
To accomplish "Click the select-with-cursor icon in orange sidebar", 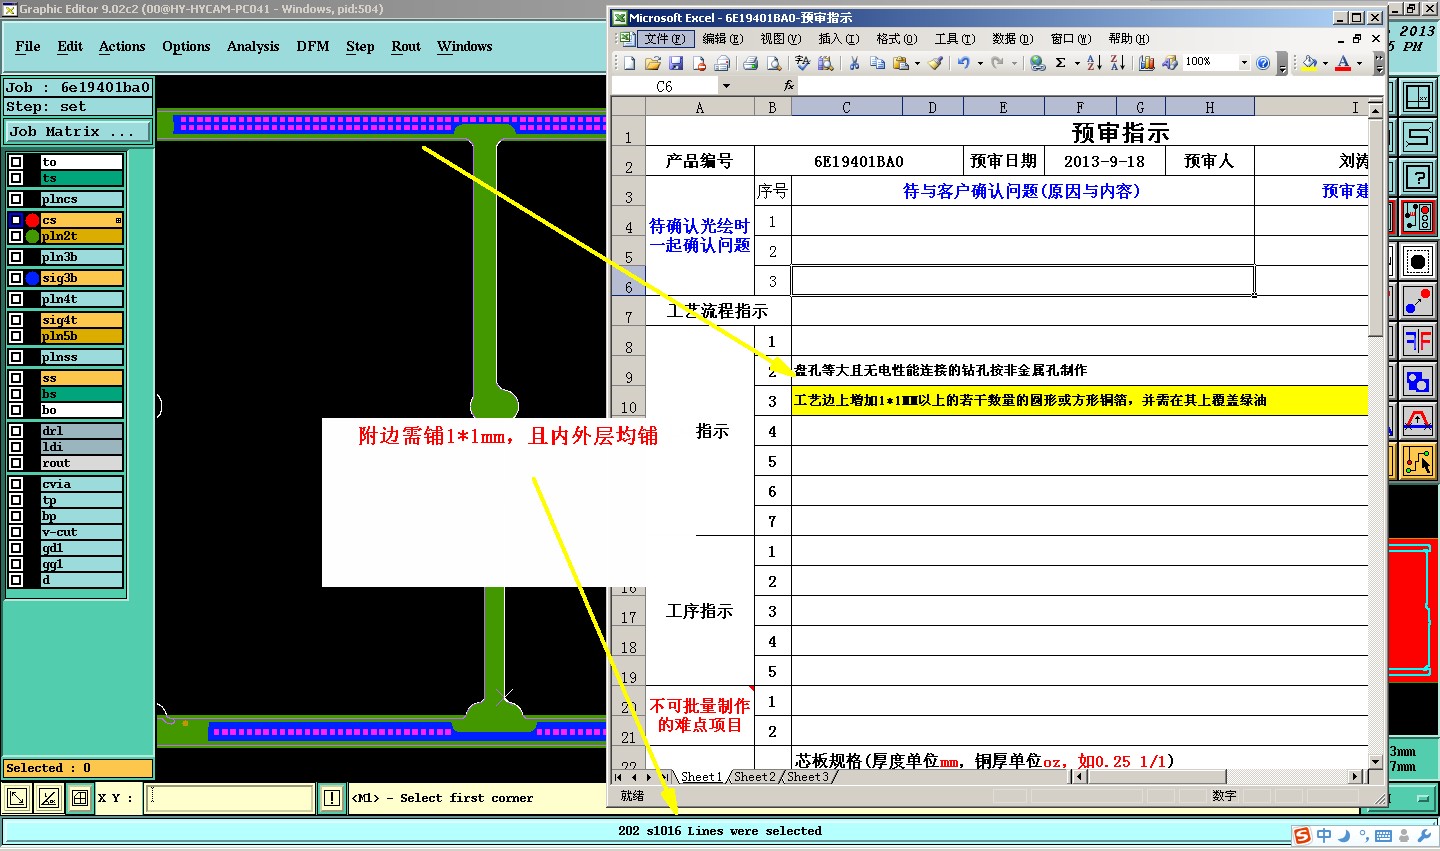I will pyautogui.click(x=1418, y=461).
